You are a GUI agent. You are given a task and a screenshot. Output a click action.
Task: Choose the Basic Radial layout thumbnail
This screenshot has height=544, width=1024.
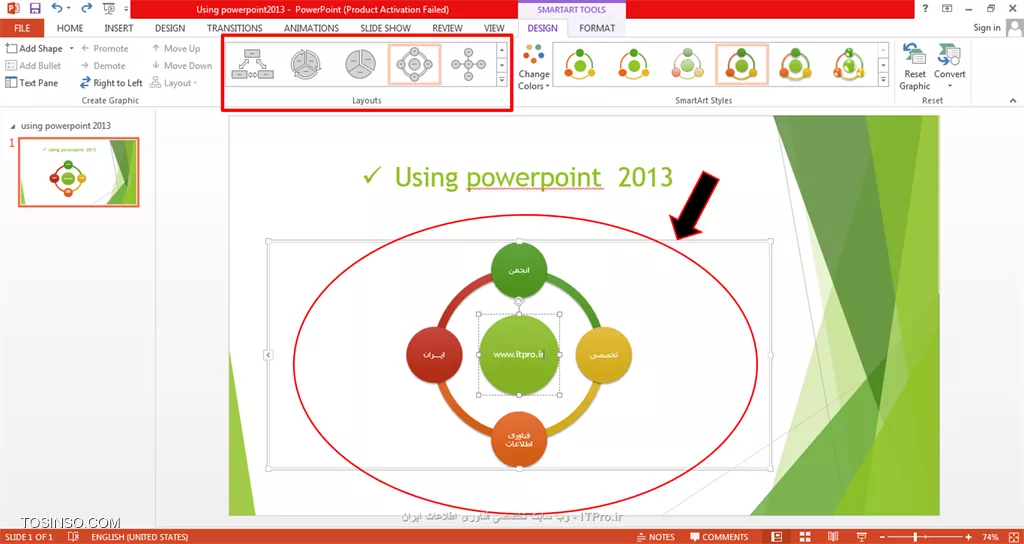coord(468,65)
